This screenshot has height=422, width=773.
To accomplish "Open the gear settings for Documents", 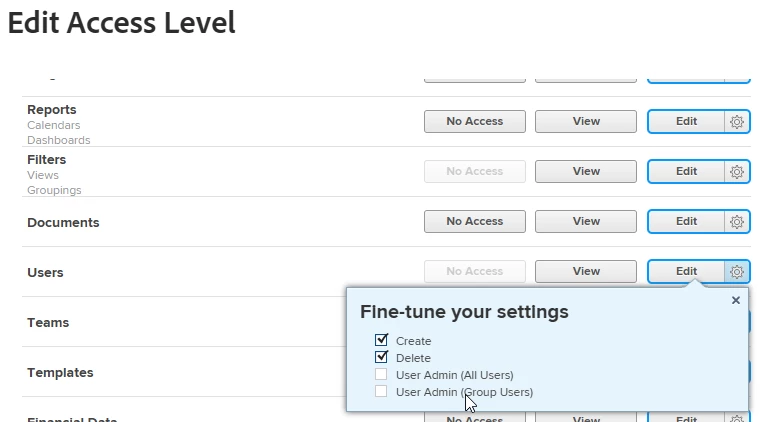I will (x=737, y=222).
